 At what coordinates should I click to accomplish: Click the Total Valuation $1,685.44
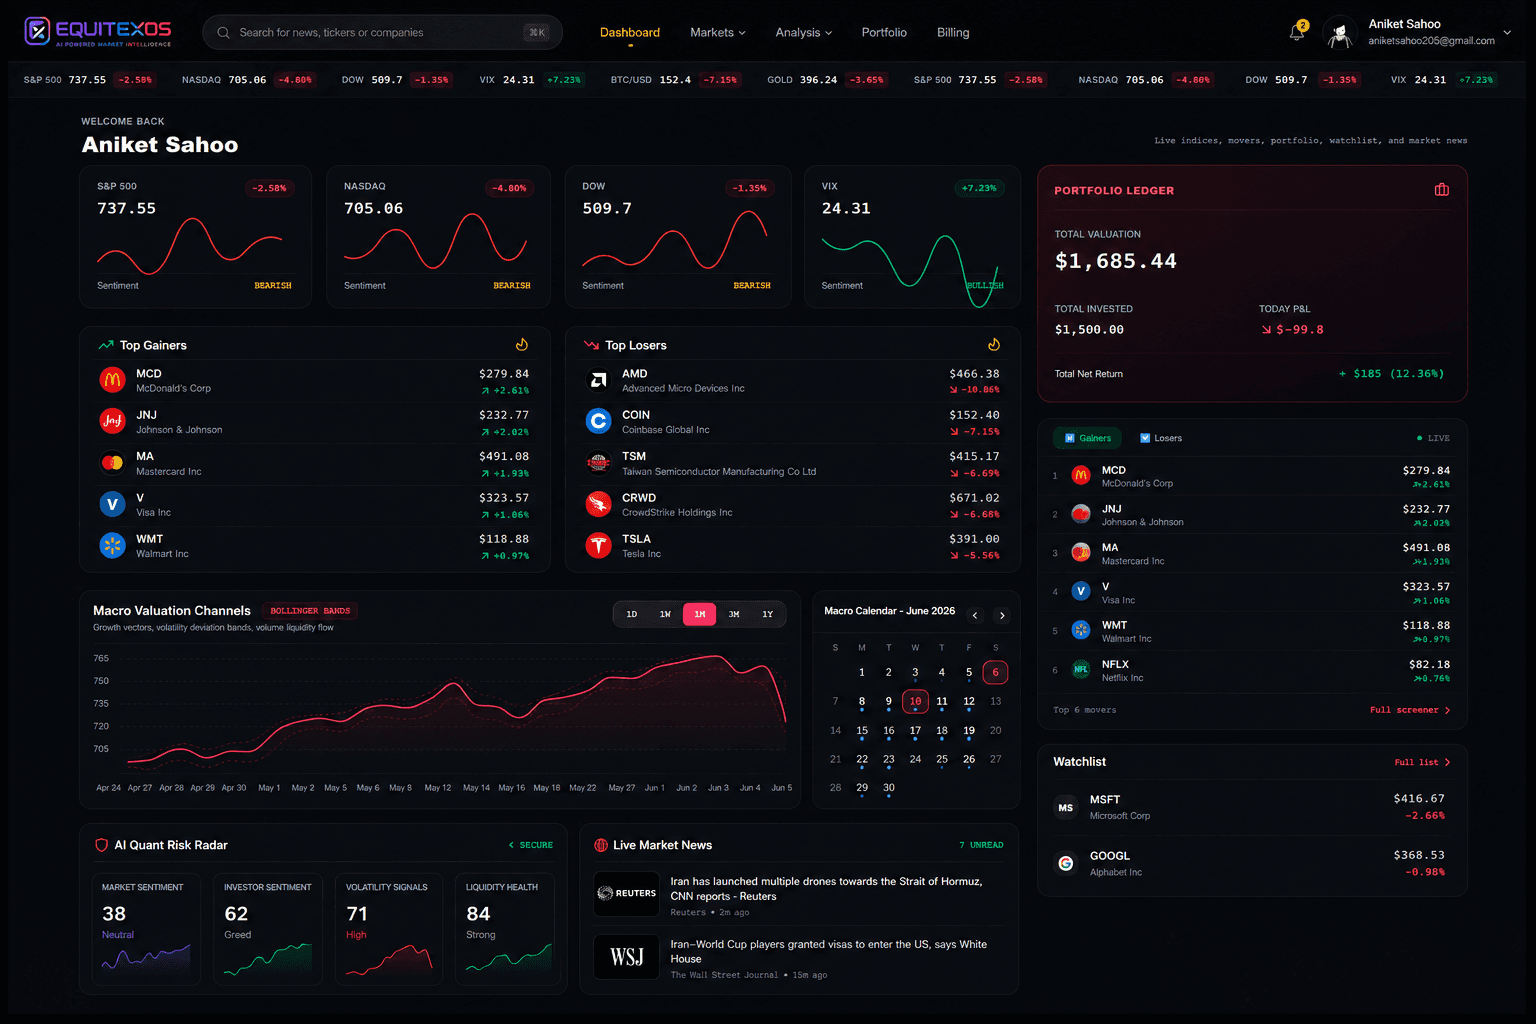tap(1116, 261)
